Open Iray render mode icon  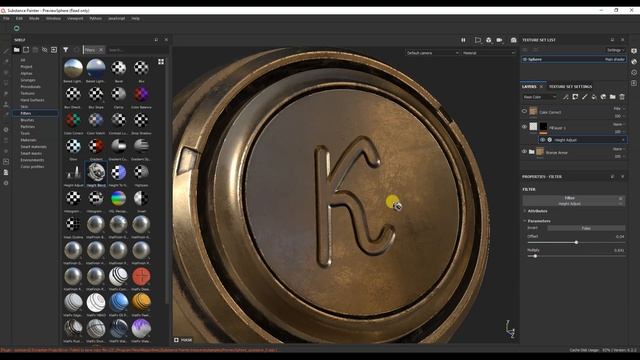[513, 40]
